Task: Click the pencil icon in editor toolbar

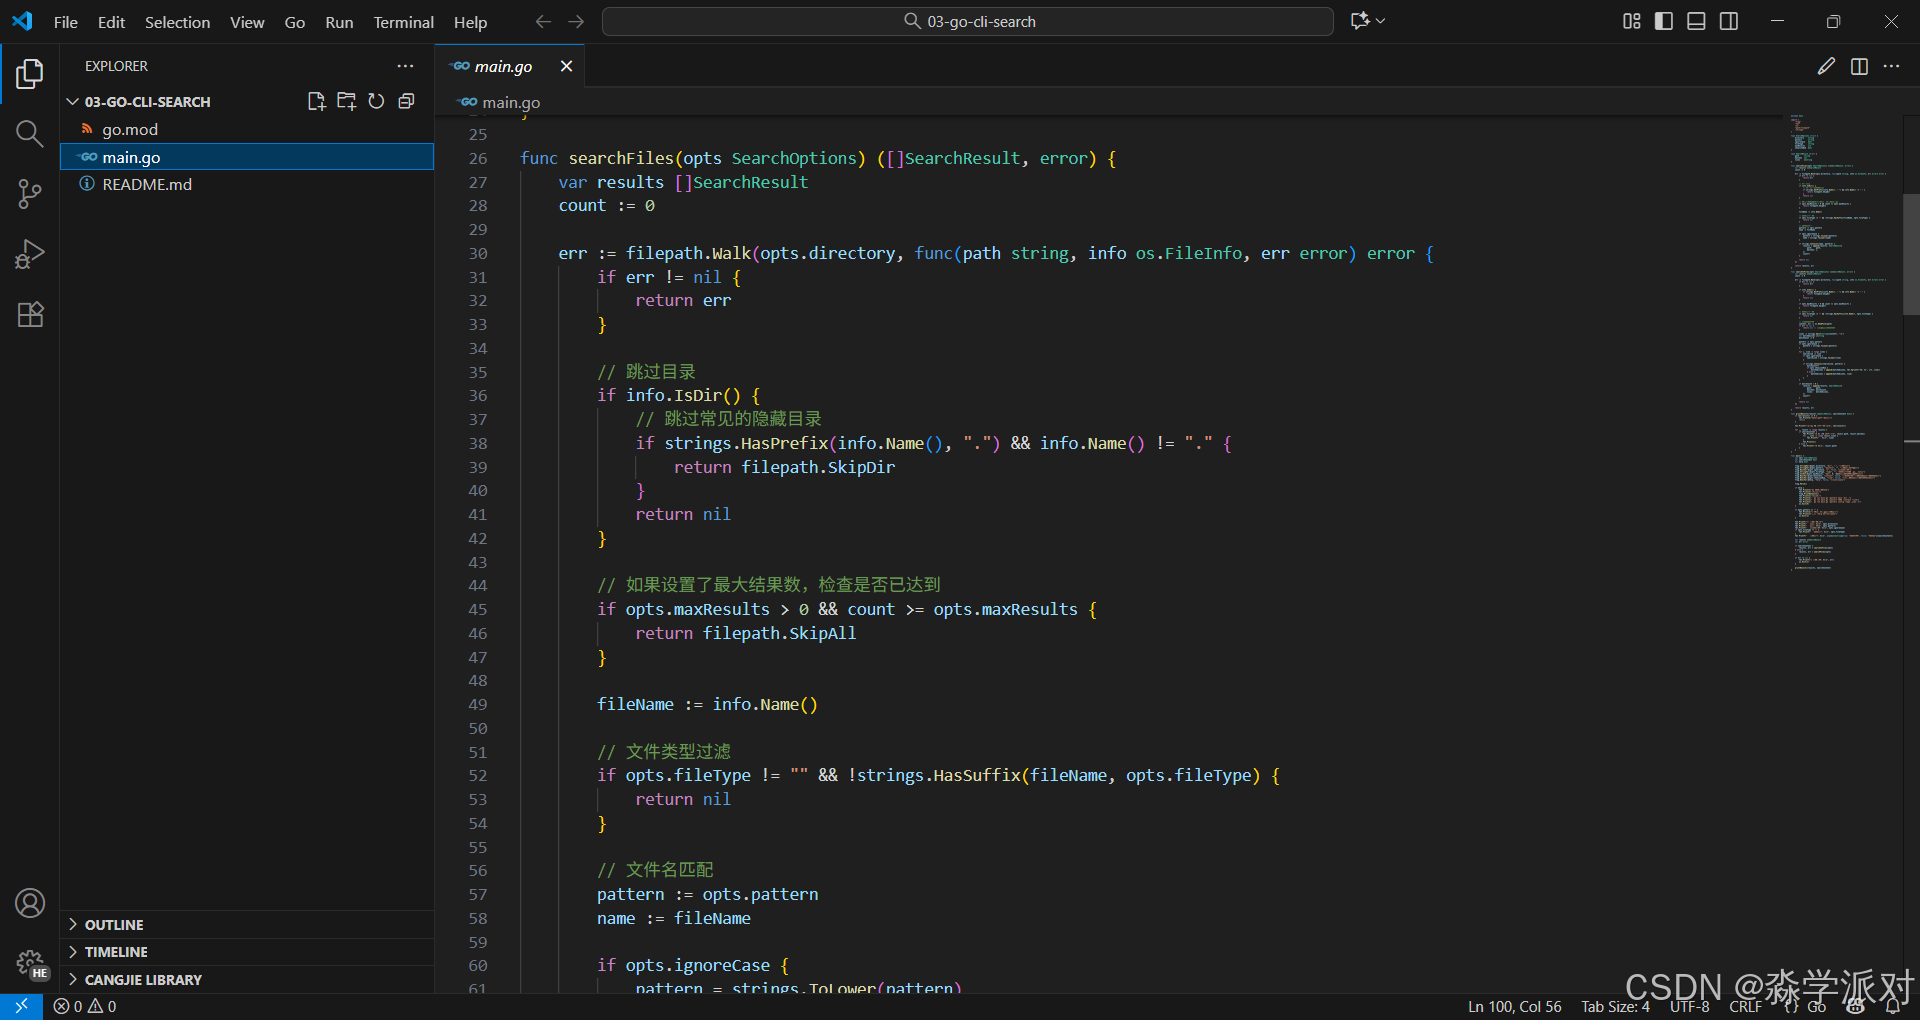Action: 1826,66
